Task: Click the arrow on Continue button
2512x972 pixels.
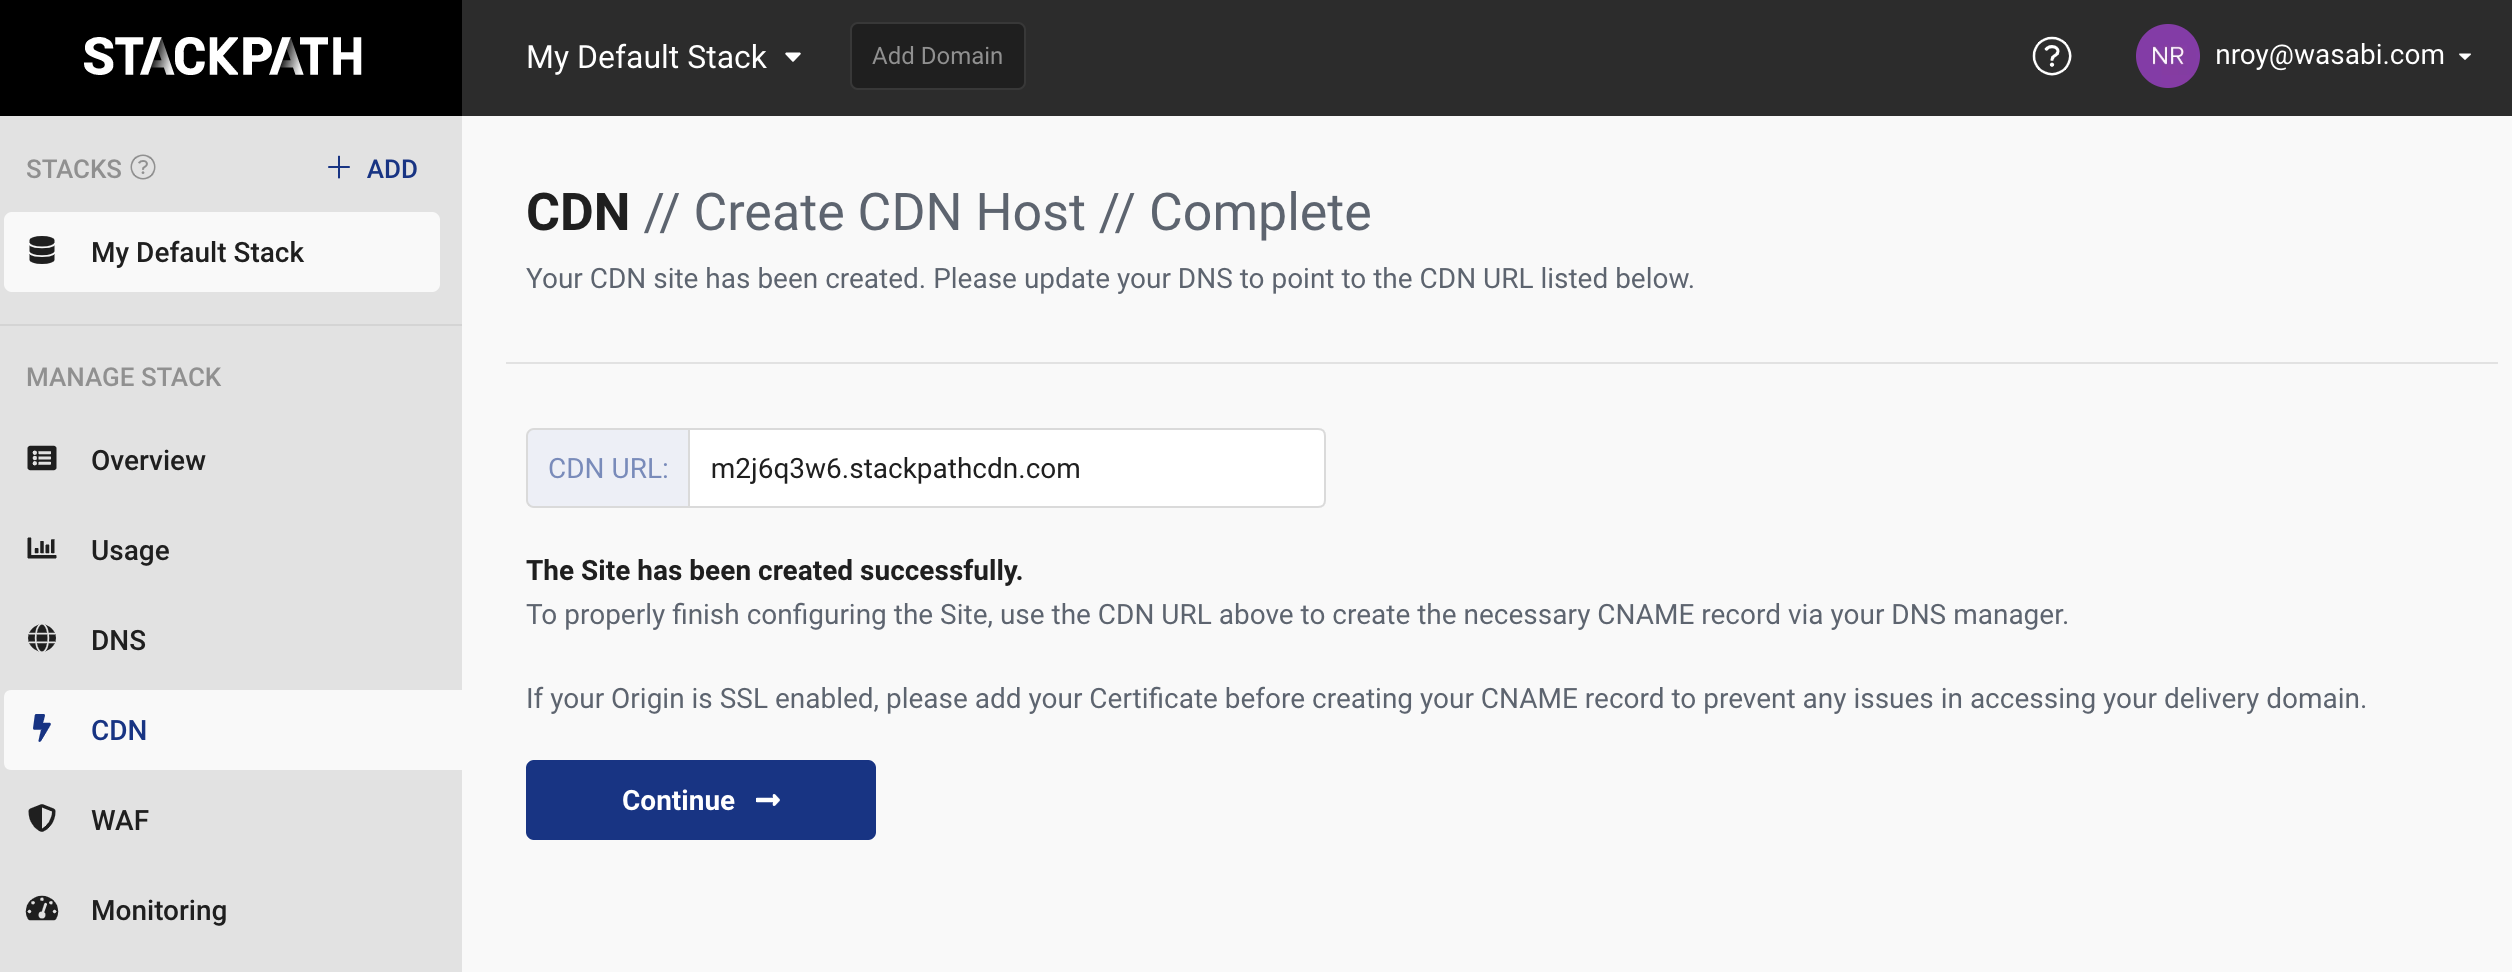Action: coord(768,800)
